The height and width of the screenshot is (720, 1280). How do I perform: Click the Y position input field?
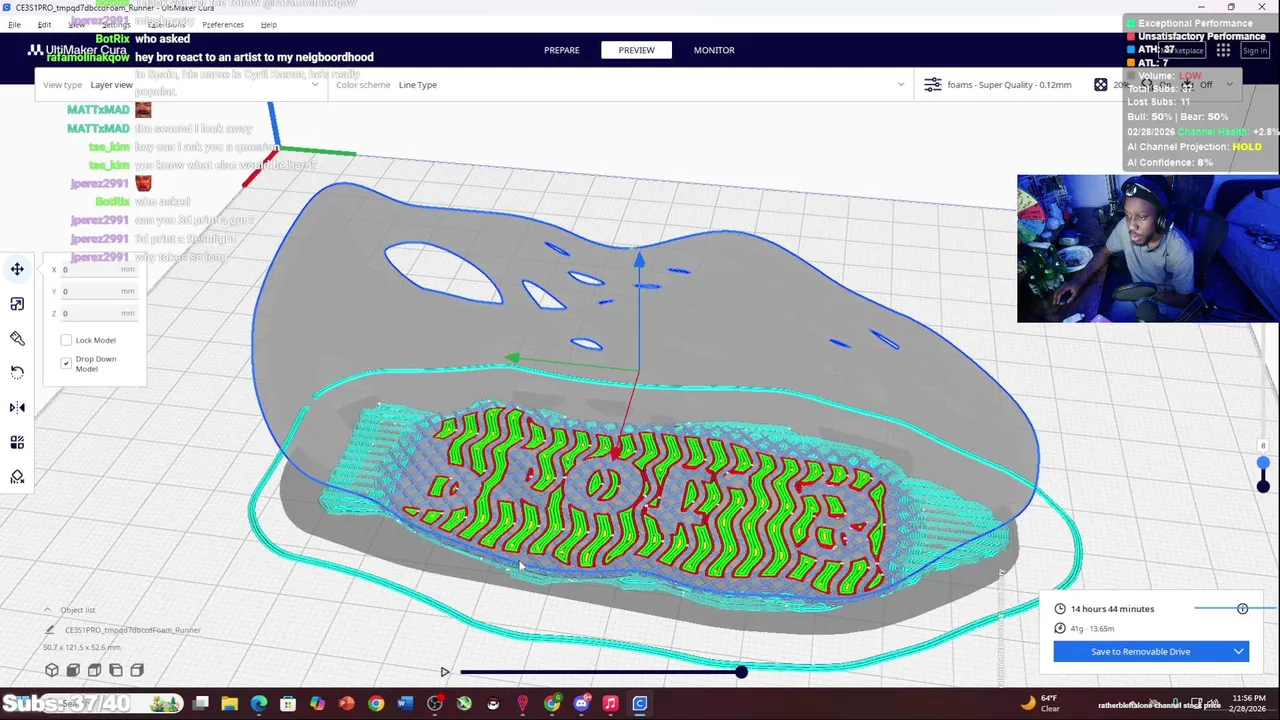(x=98, y=292)
